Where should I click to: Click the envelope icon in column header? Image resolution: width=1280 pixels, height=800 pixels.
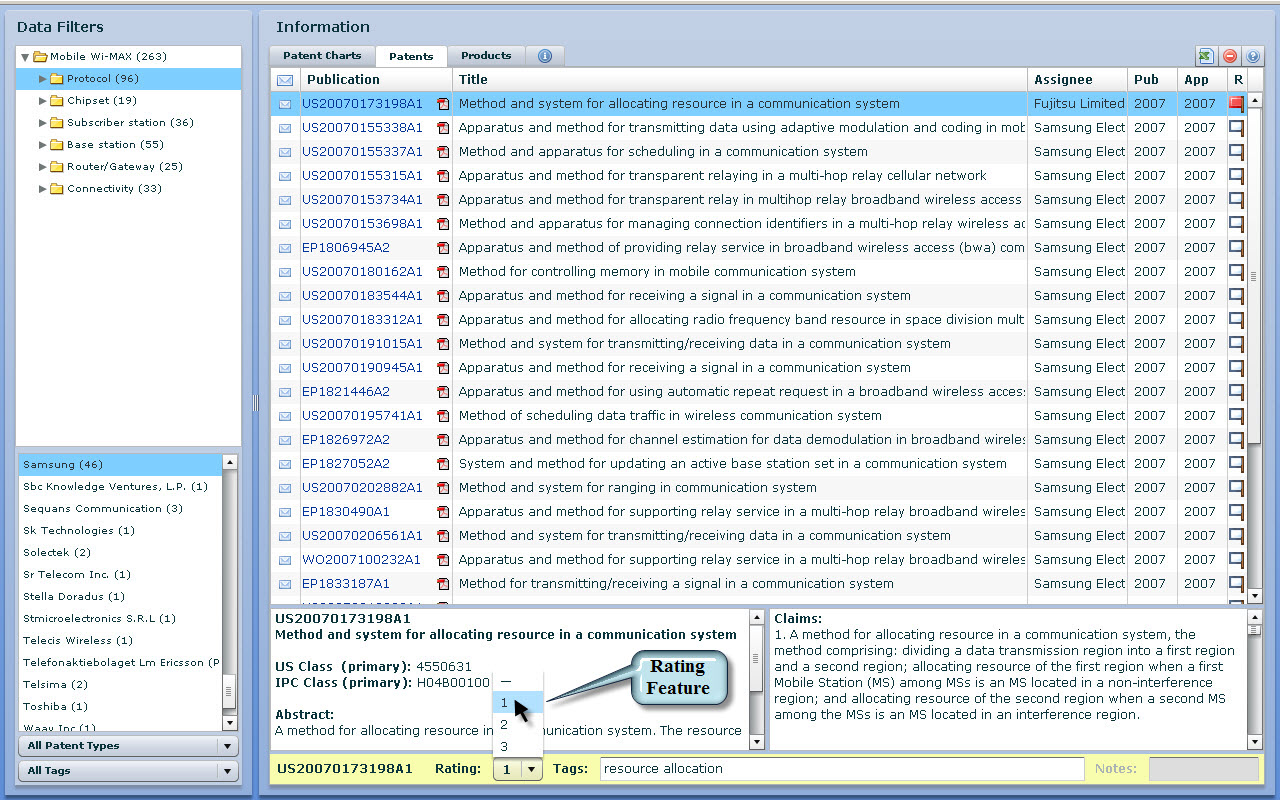click(x=285, y=80)
